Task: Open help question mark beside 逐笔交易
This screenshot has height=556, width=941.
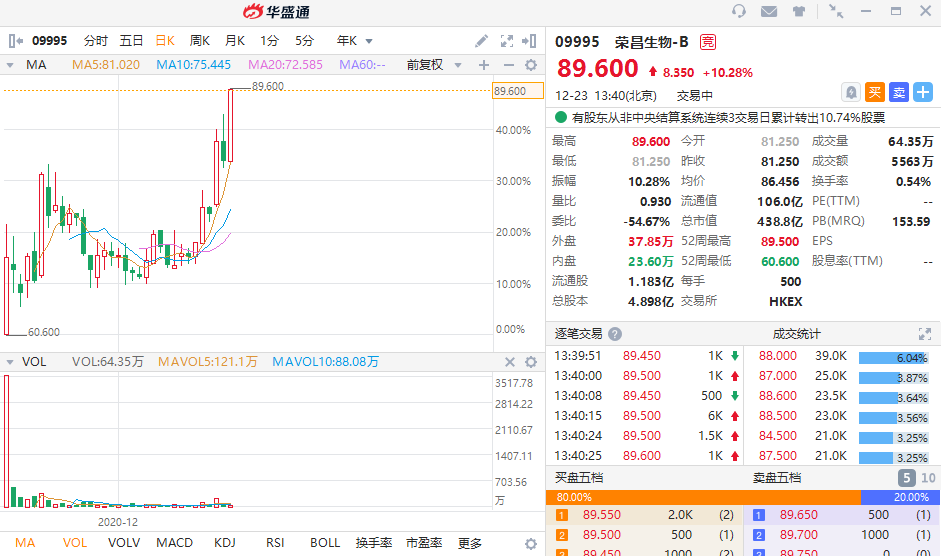Action: coord(615,334)
